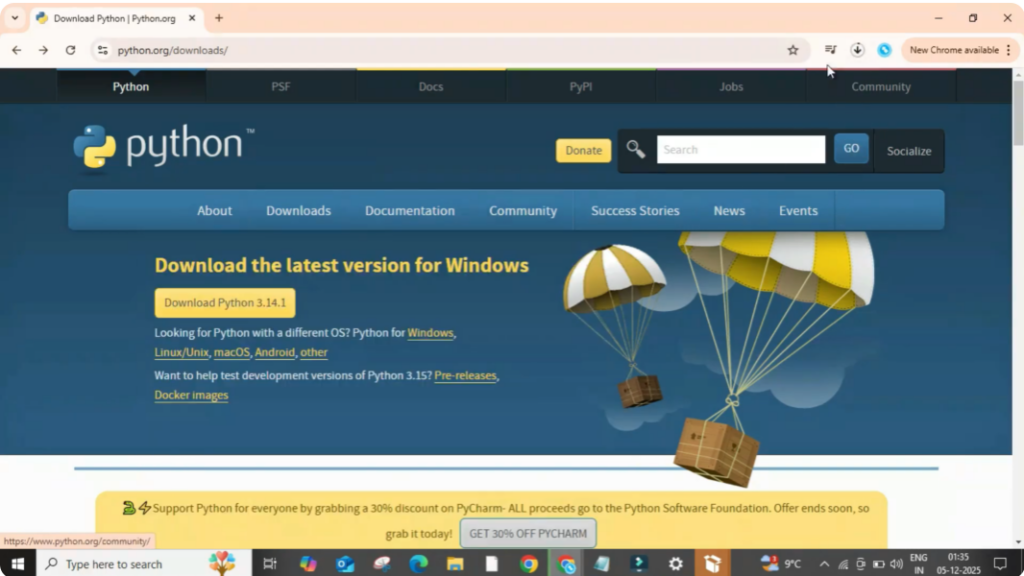Click inside the Search input field
Screen dimensions: 1024x576
[x=740, y=148]
